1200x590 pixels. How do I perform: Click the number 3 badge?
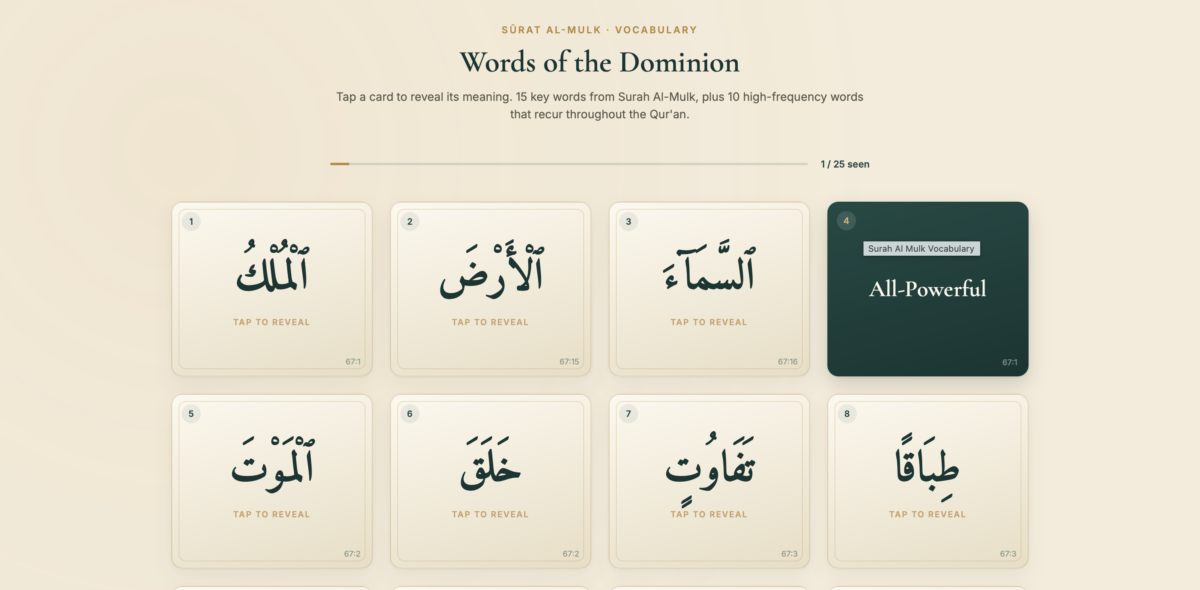click(x=628, y=221)
